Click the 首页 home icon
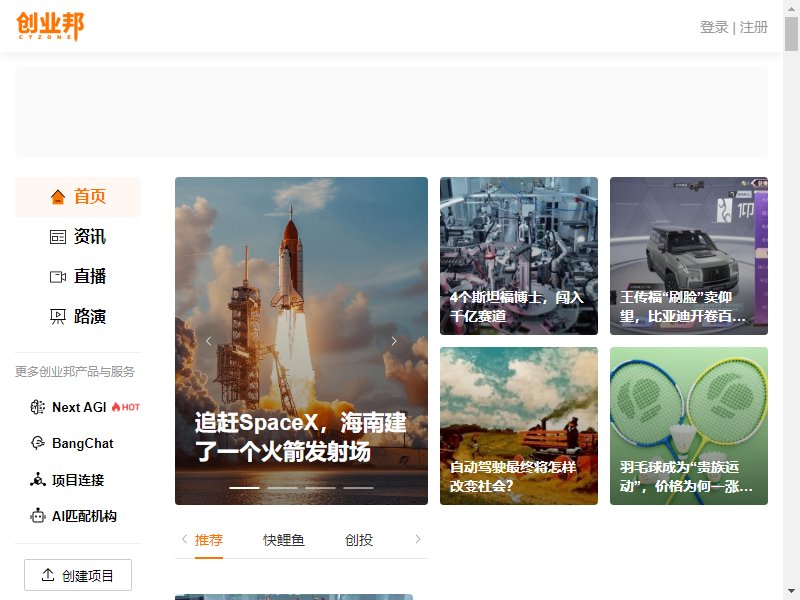This screenshot has width=800, height=600. (x=58, y=196)
